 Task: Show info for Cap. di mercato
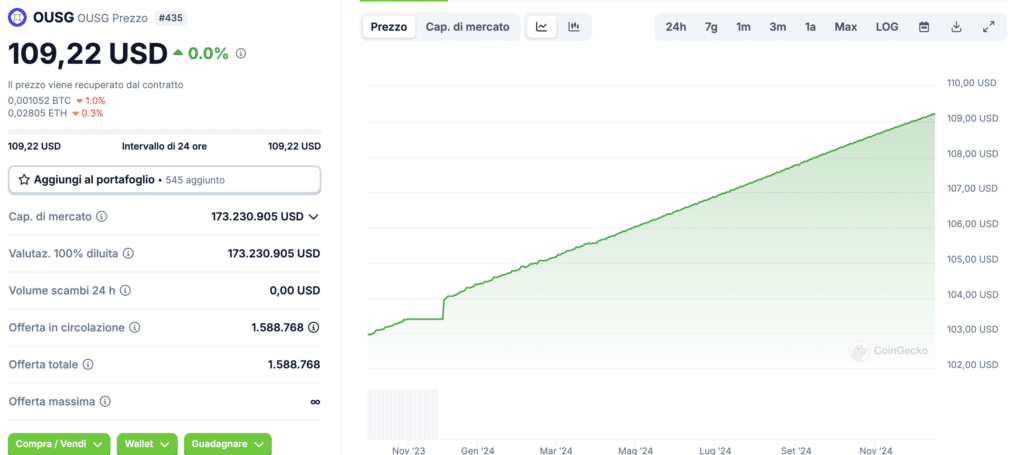102,216
